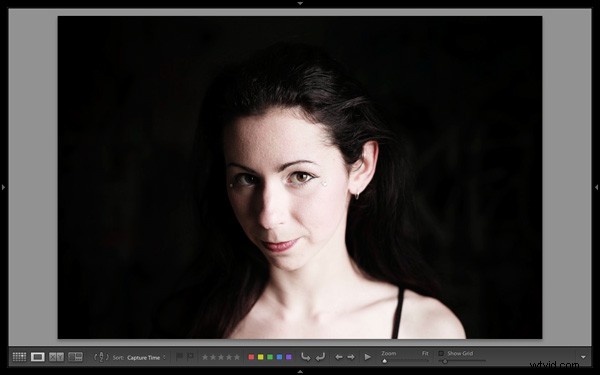Open the Capture Time sort dropdown
The height and width of the screenshot is (375, 600).
pos(146,358)
